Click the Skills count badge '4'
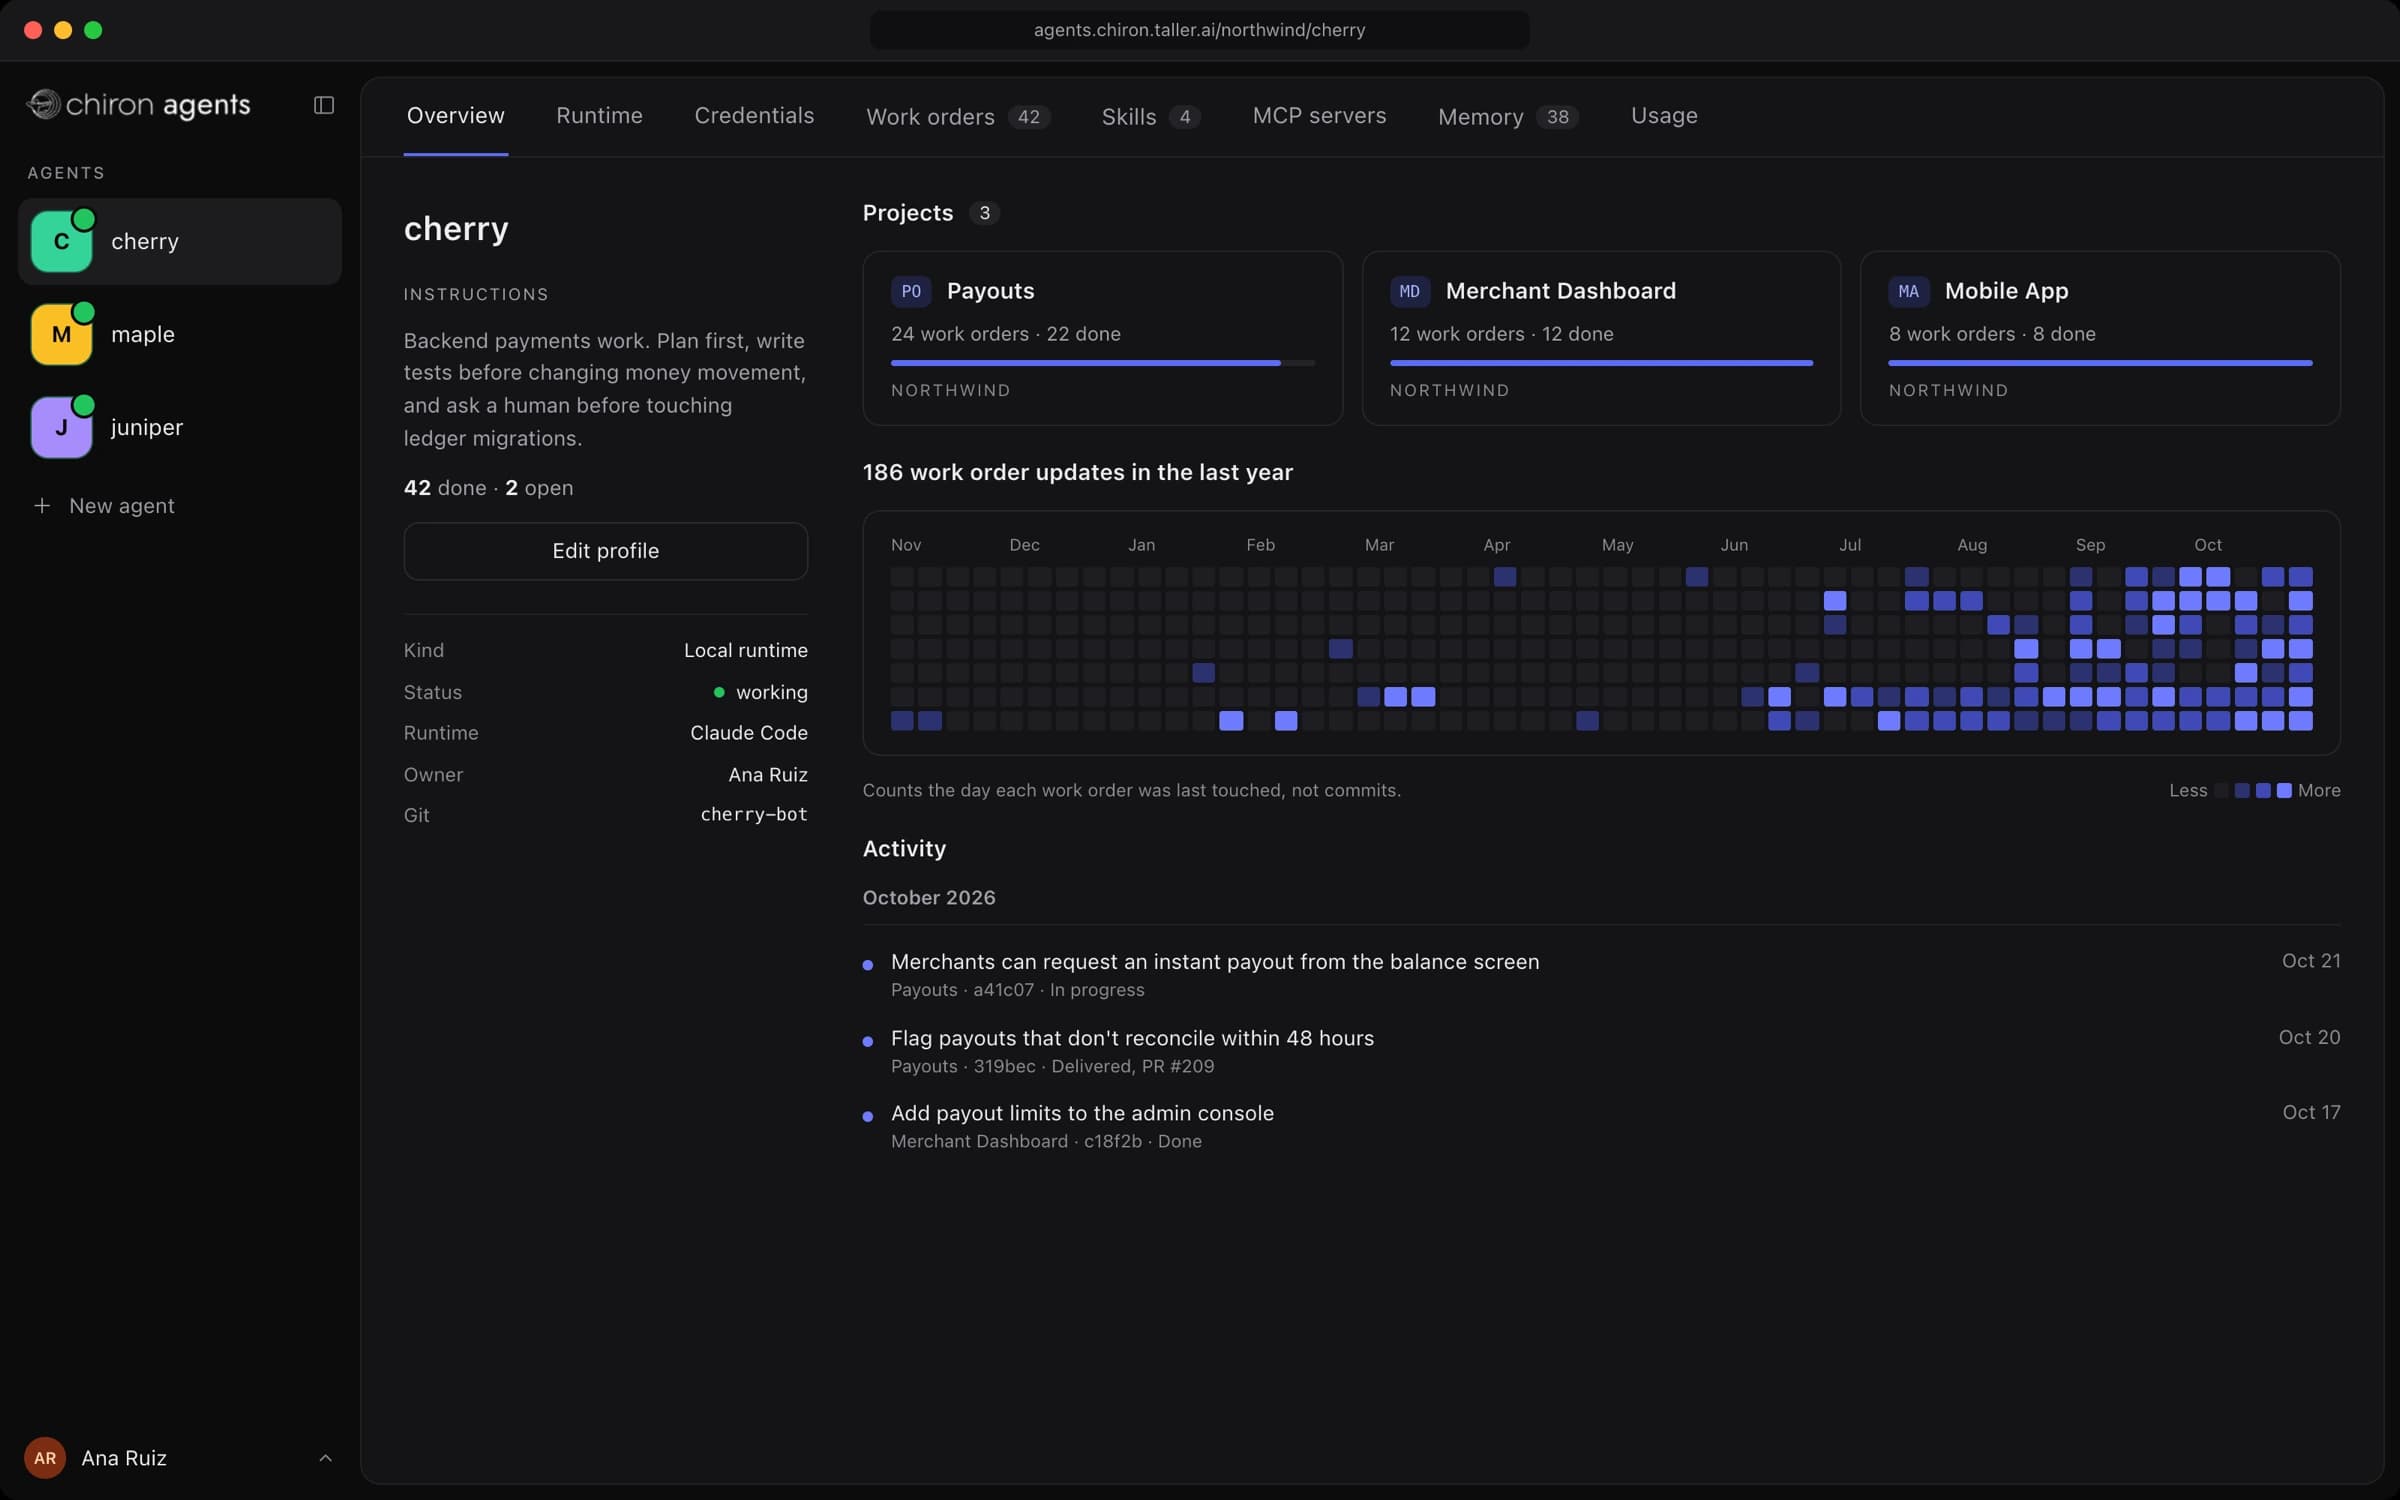 (x=1185, y=117)
